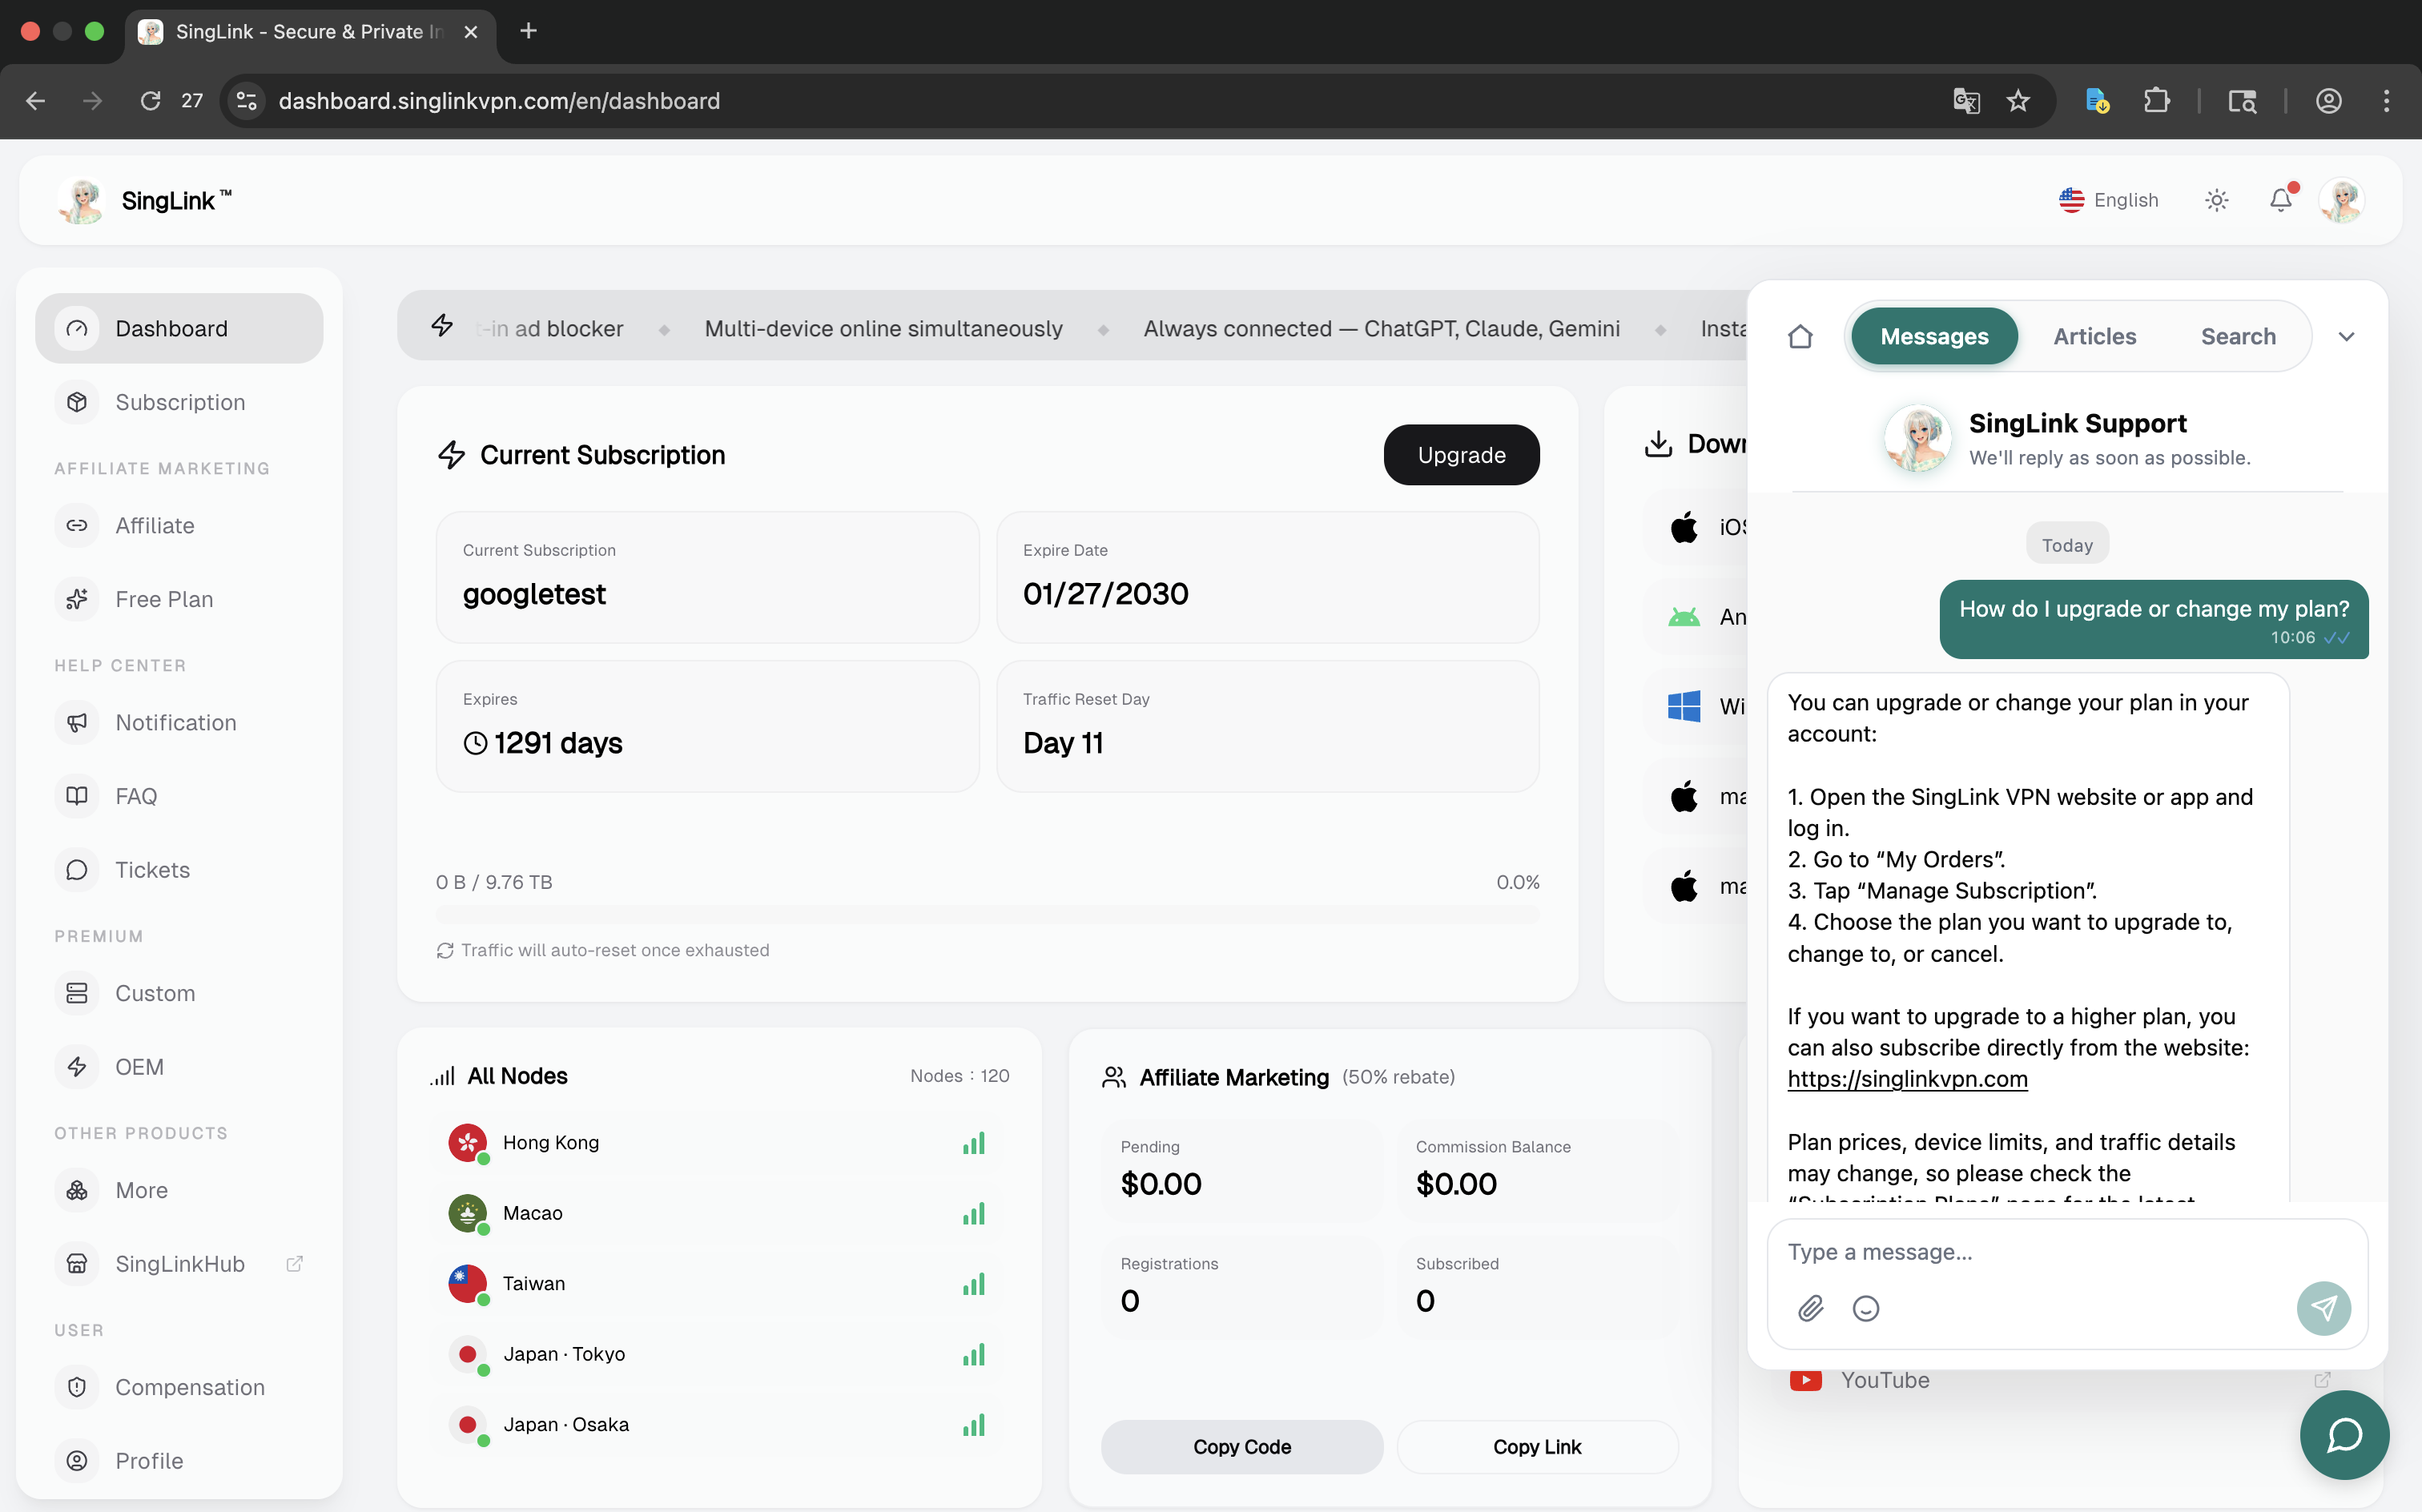Click the Expire Date 01/27/2030 card
Image resolution: width=2422 pixels, height=1512 pixels.
pyautogui.click(x=1267, y=577)
